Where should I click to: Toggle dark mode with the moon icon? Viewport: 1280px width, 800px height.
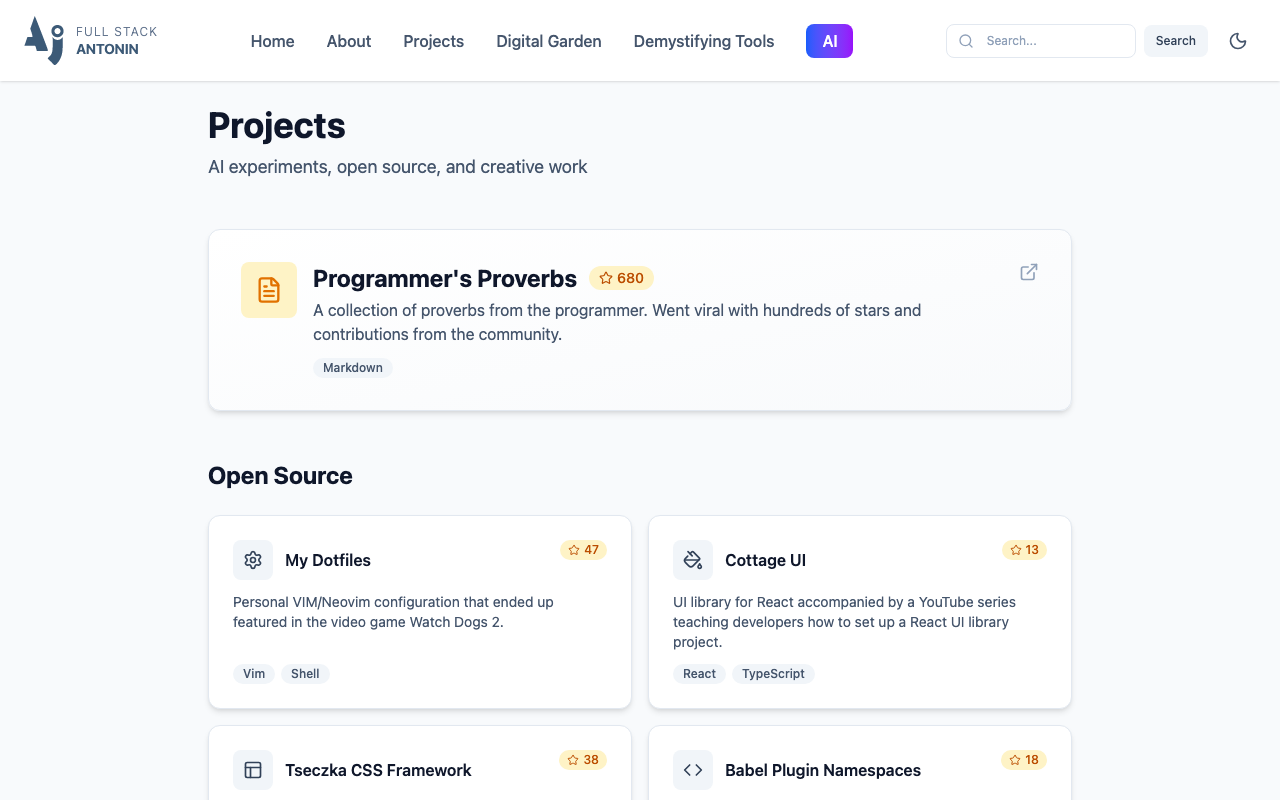(1238, 41)
